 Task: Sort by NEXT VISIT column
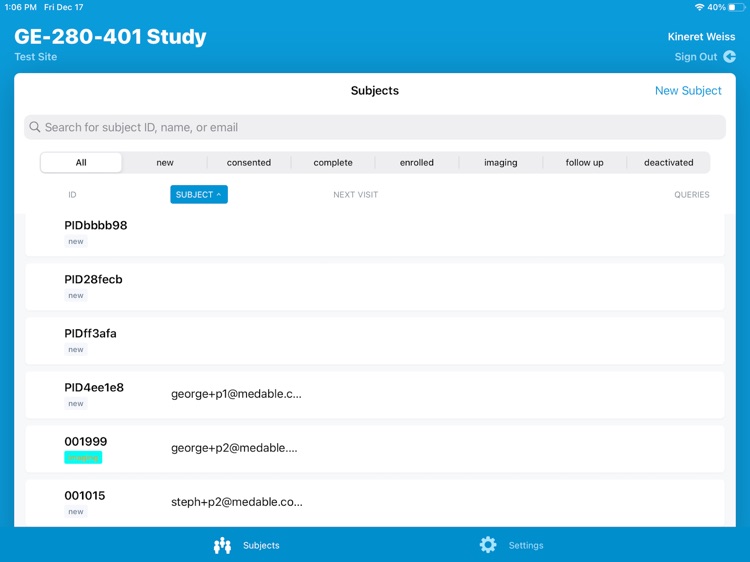[355, 195]
